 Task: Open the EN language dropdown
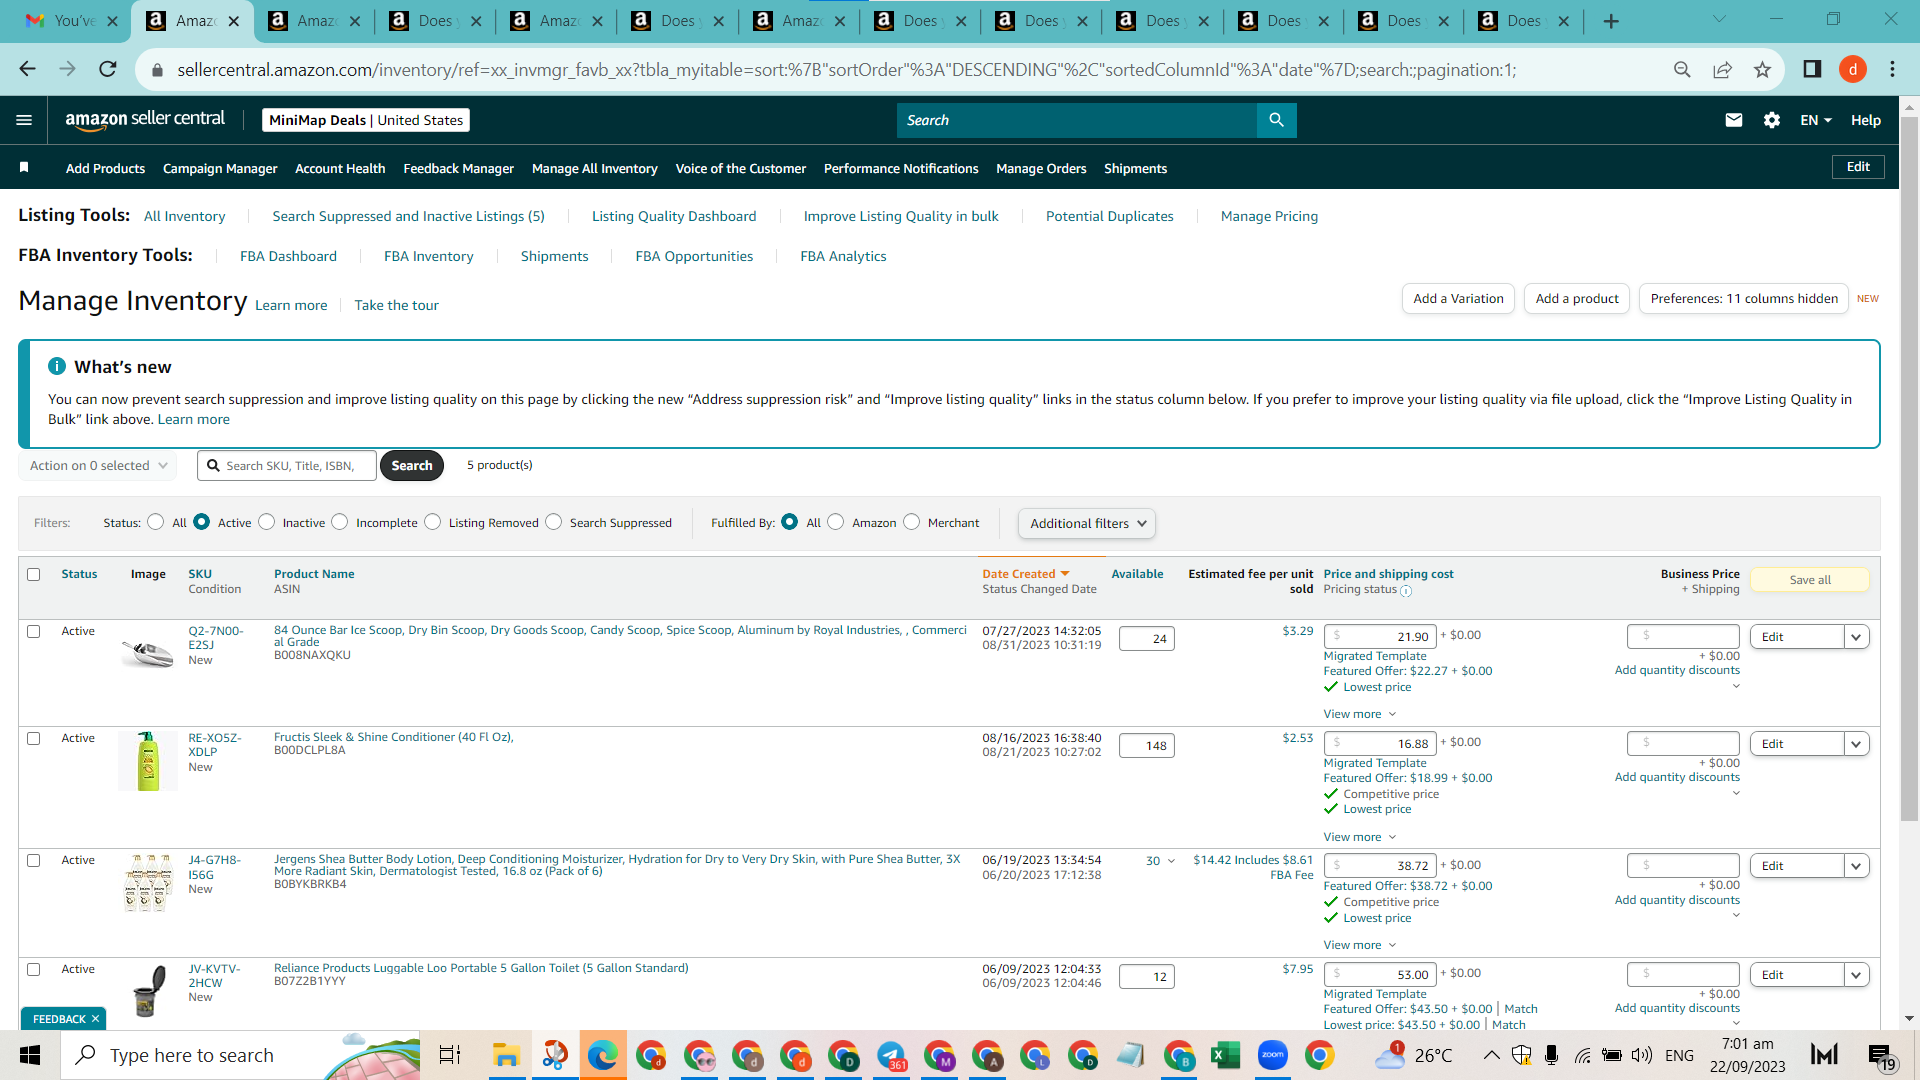tap(1816, 120)
